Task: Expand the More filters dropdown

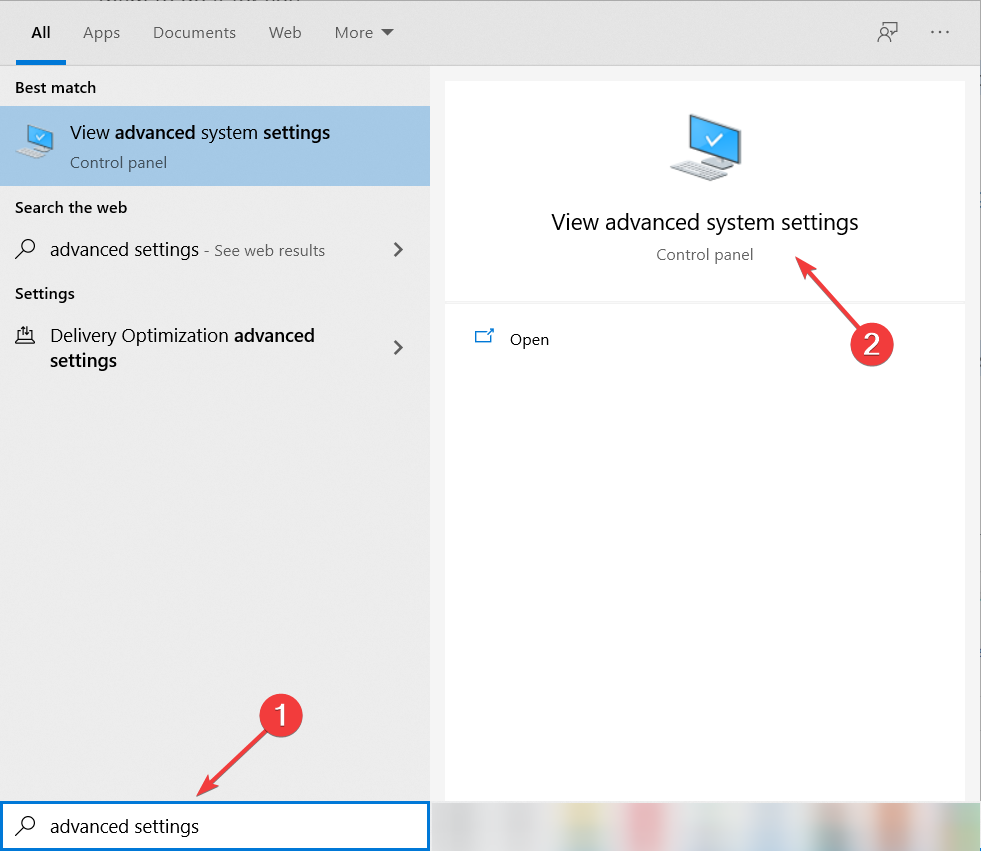Action: coord(363,33)
